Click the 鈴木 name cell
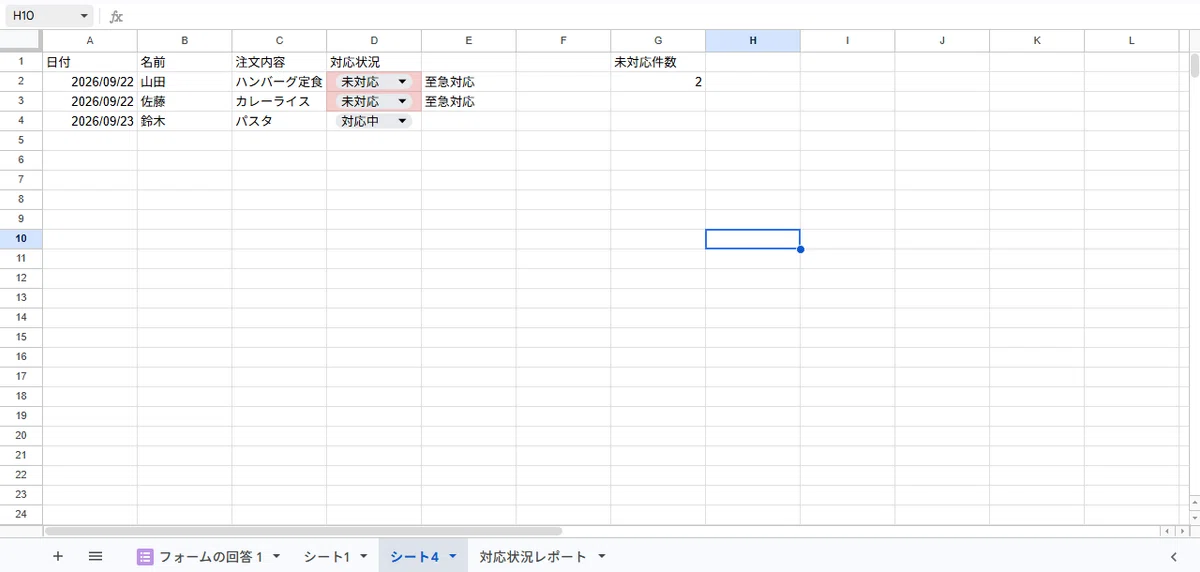 pos(185,121)
